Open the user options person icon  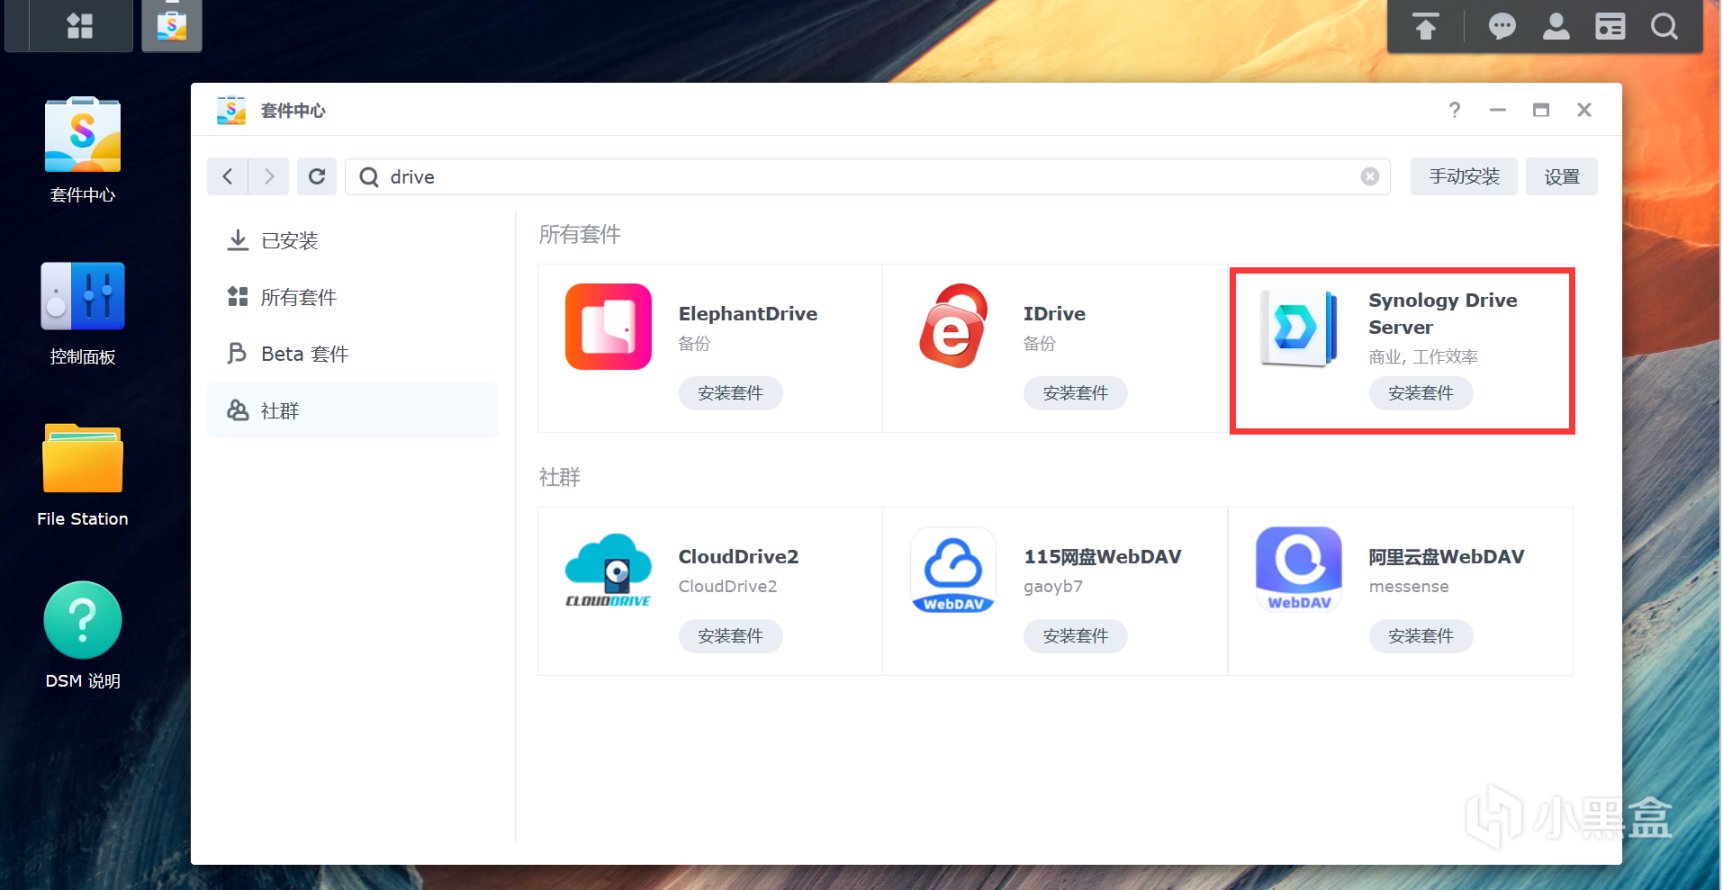pyautogui.click(x=1556, y=26)
